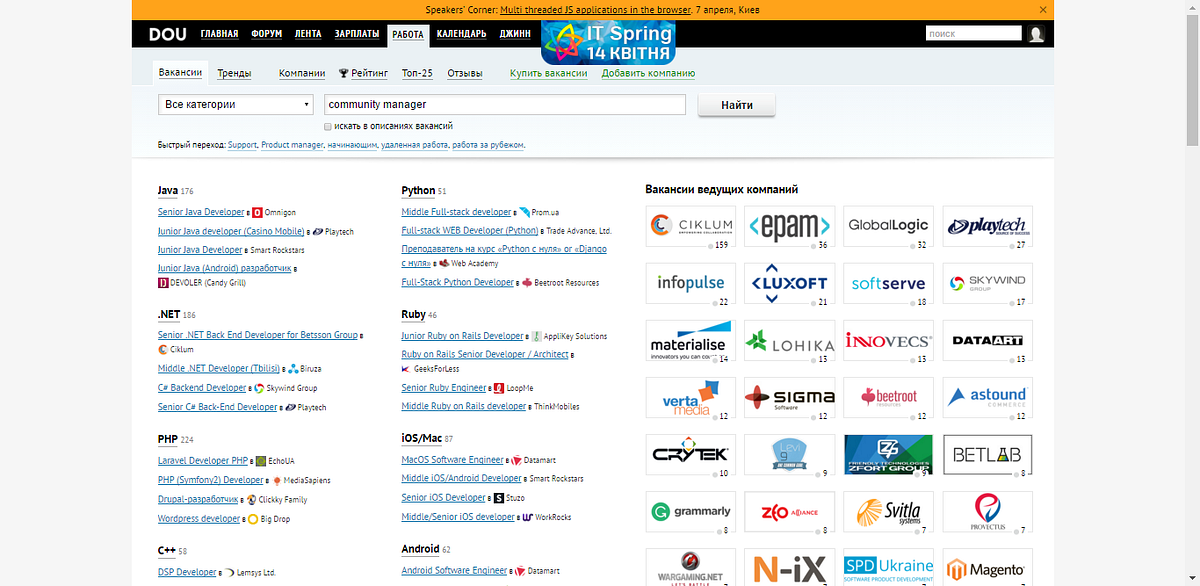Open the Отзывы tab
This screenshot has height=586, width=1200.
(465, 73)
